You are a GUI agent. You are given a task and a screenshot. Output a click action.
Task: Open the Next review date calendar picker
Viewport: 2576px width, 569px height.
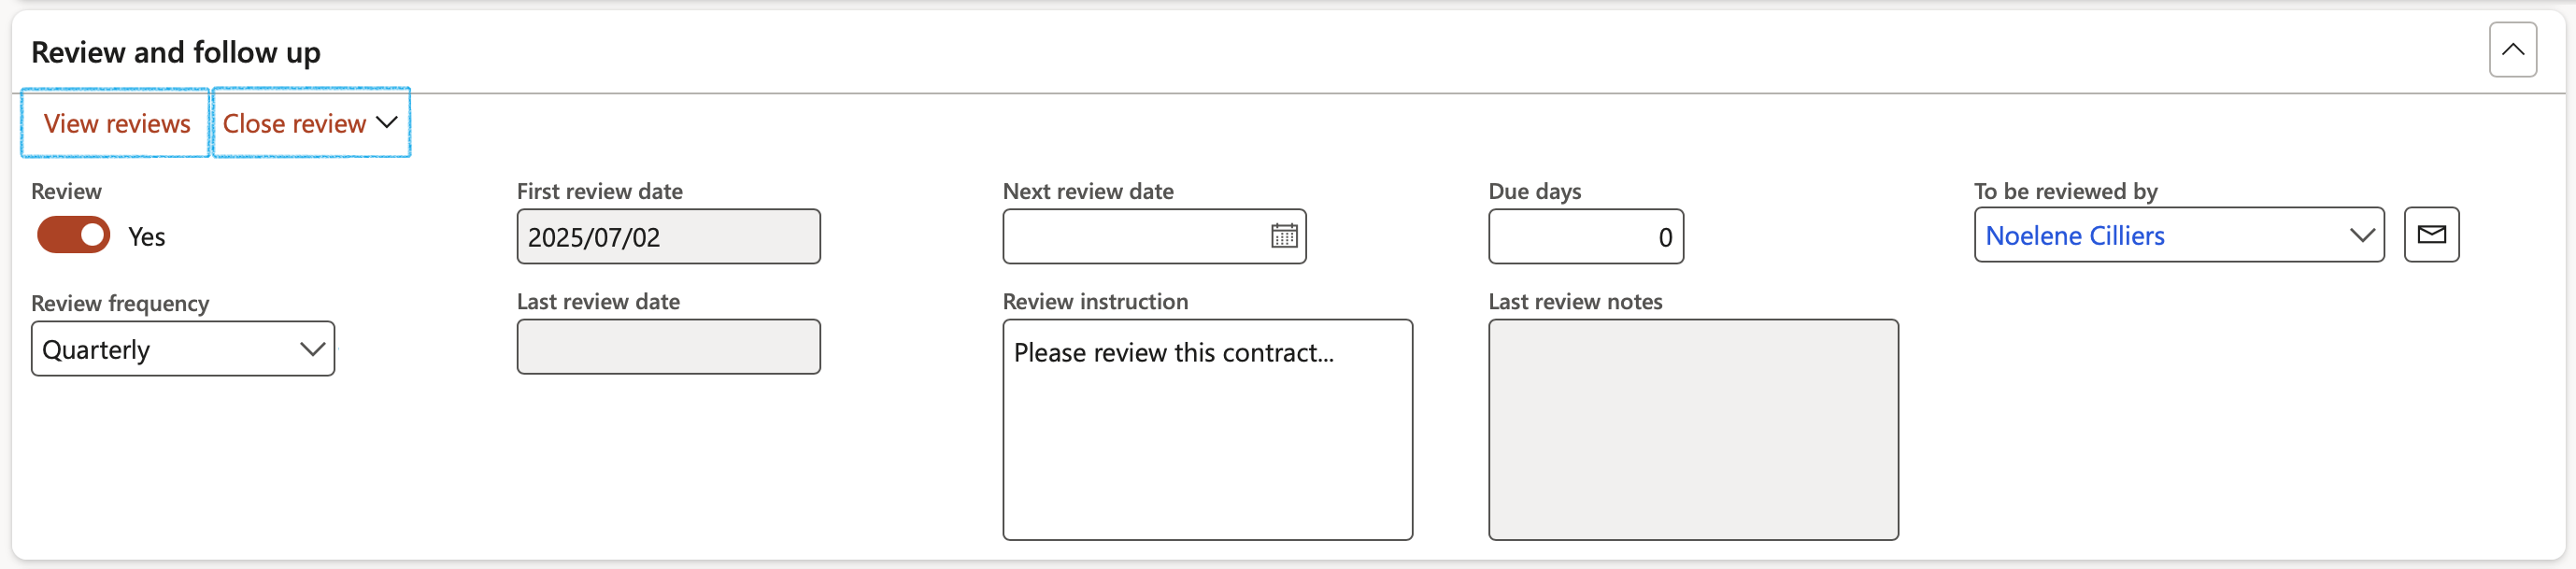pyautogui.click(x=1284, y=236)
